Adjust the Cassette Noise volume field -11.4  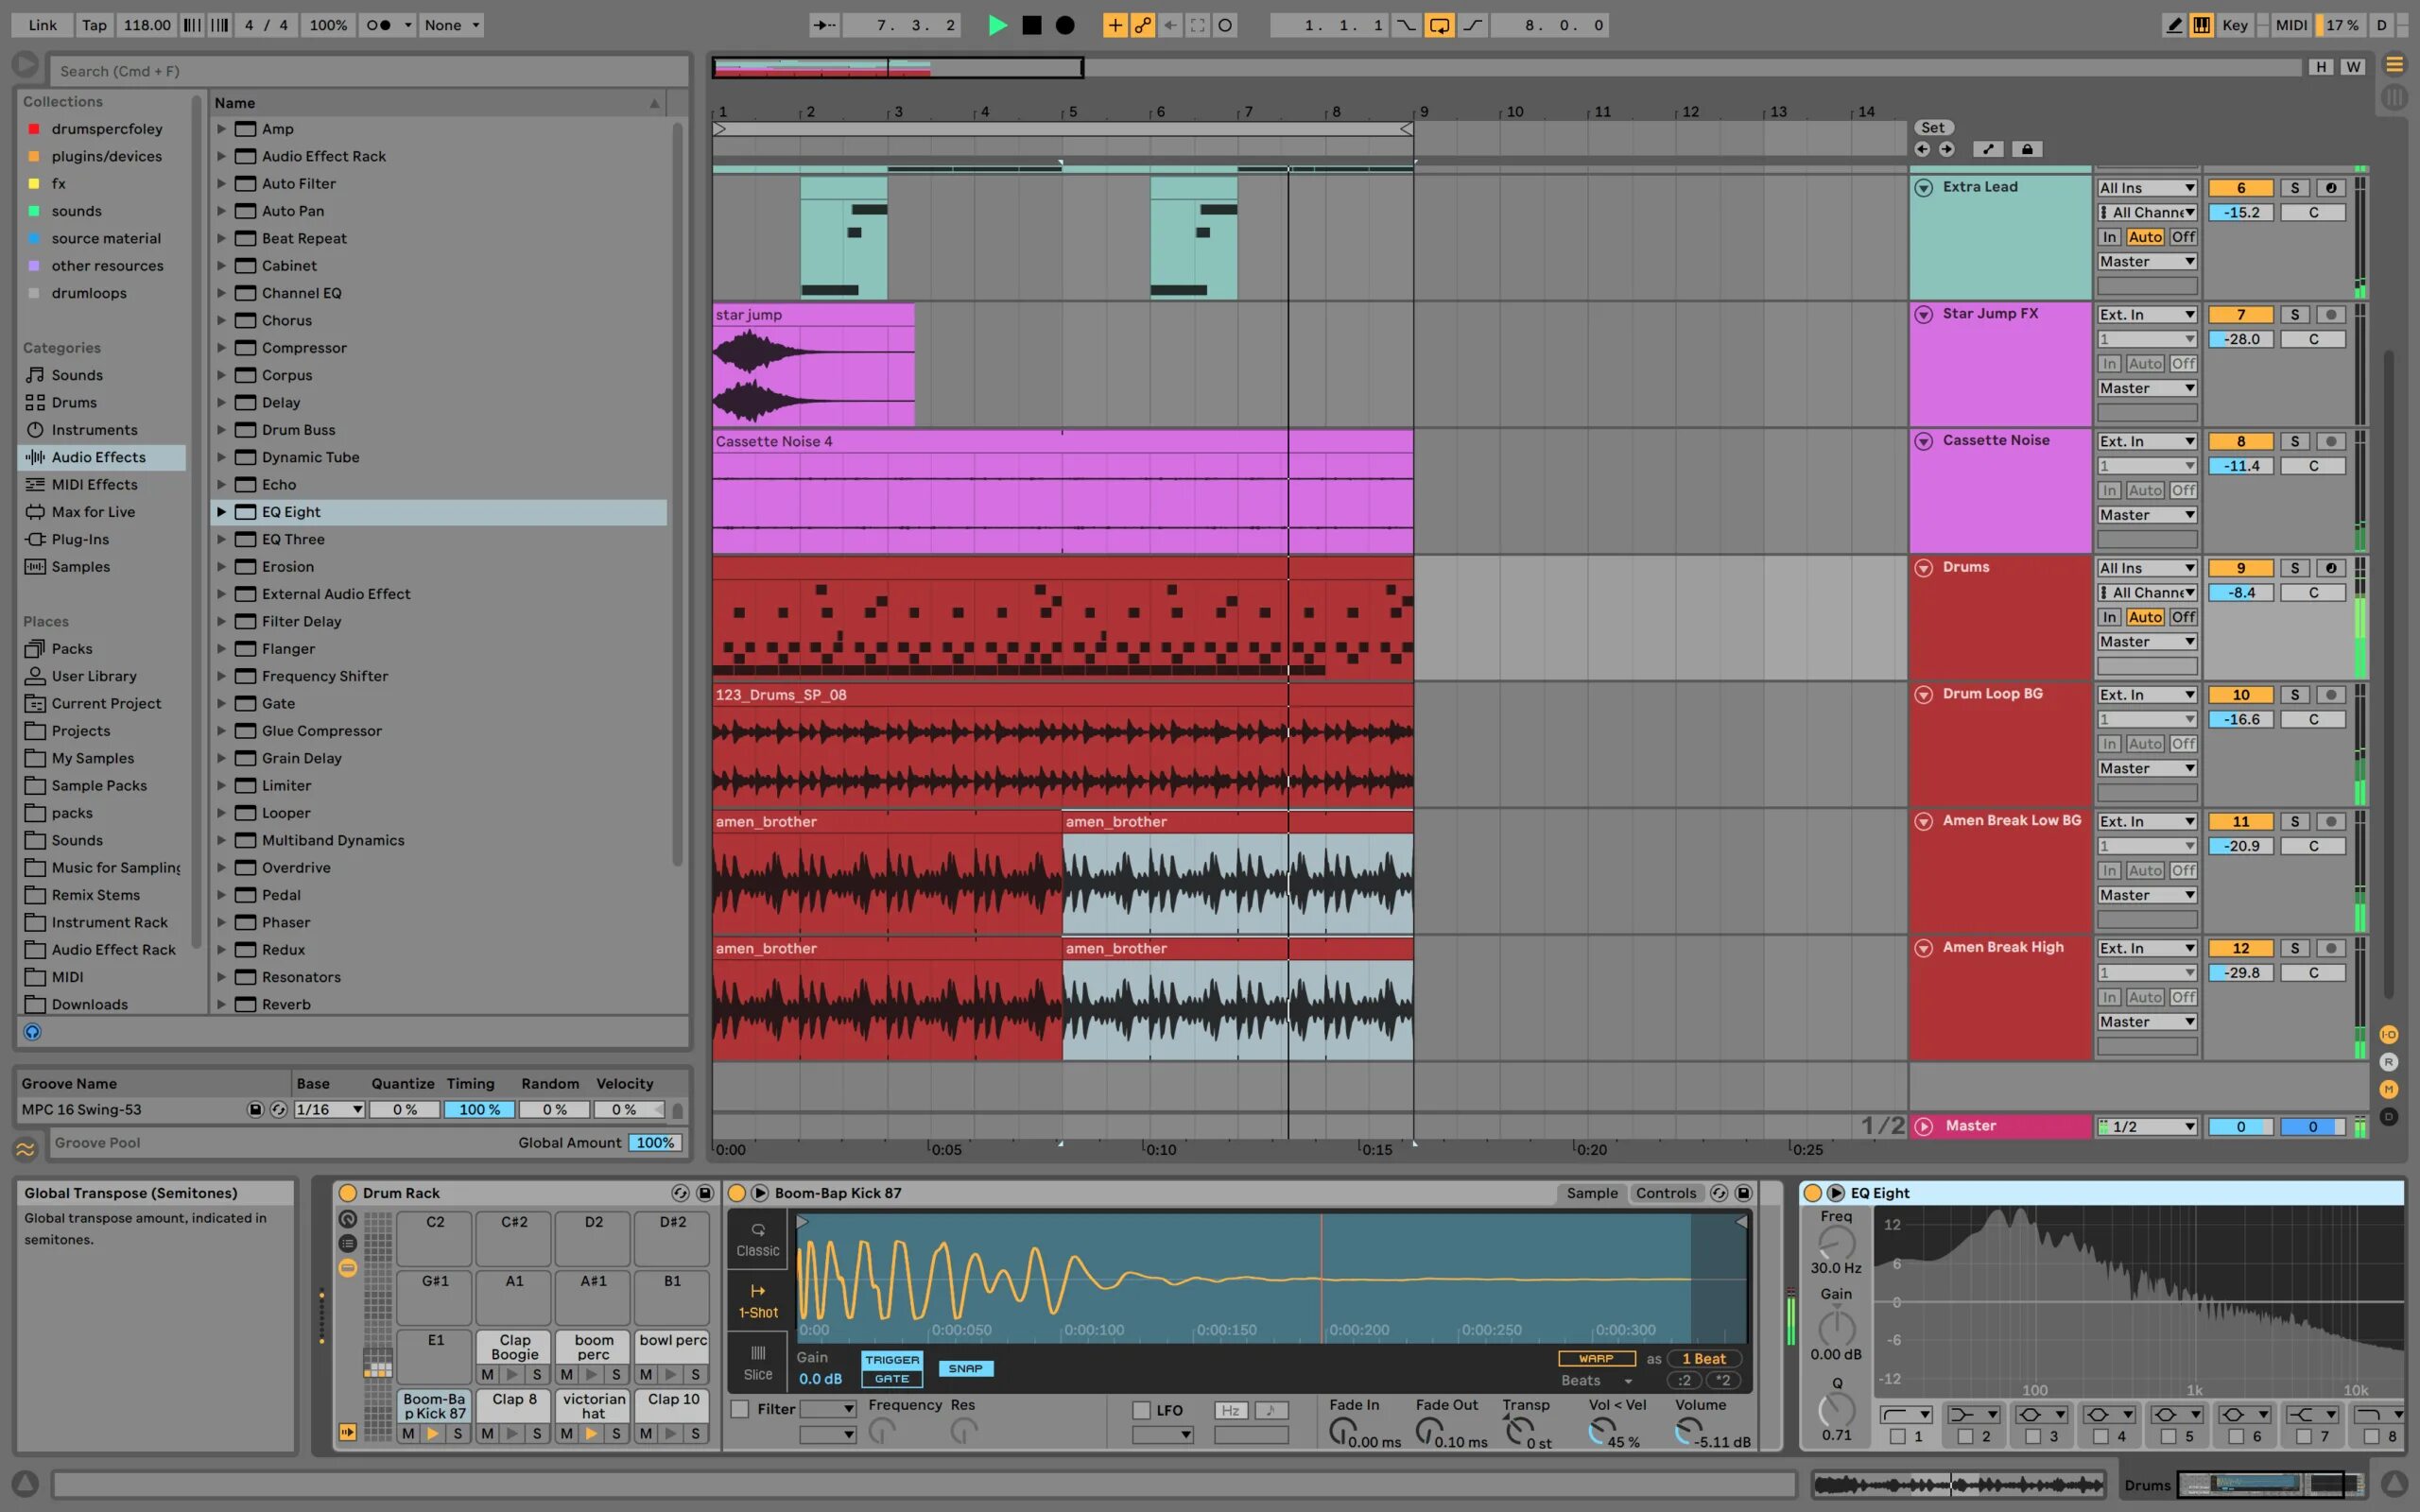2241,466
